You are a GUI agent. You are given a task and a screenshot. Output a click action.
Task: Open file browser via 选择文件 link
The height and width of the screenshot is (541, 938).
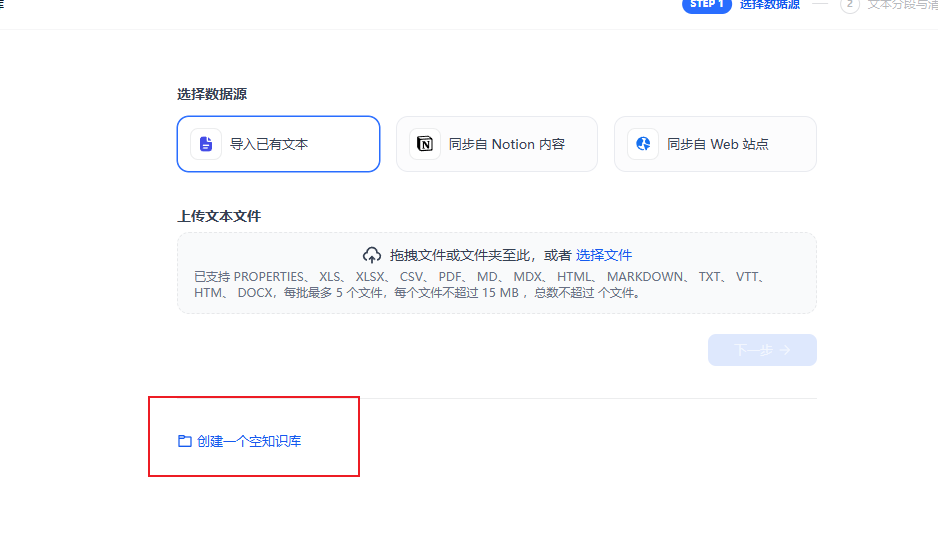pyautogui.click(x=603, y=255)
